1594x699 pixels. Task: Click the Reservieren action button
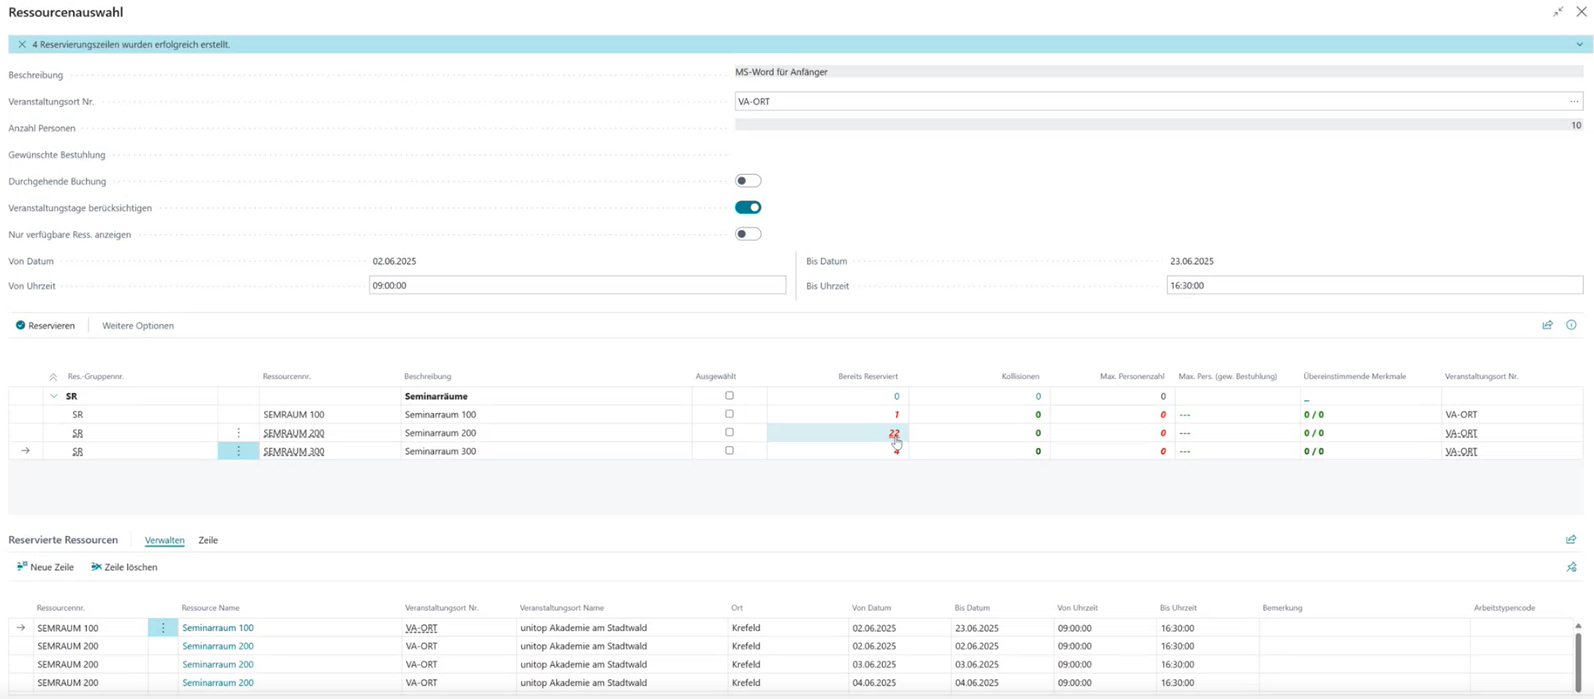point(45,326)
